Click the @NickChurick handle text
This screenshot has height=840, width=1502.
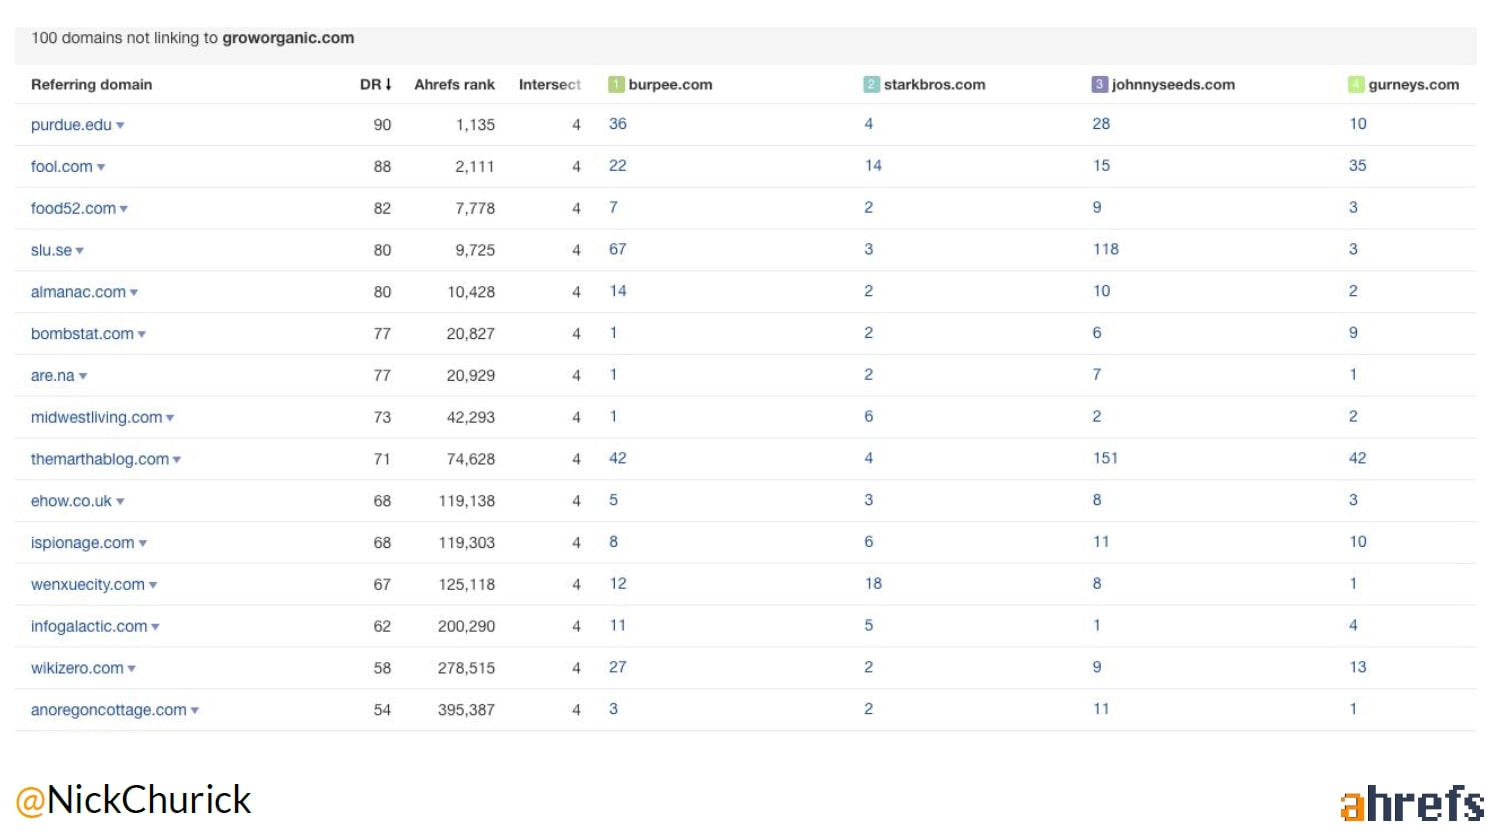[x=133, y=801]
